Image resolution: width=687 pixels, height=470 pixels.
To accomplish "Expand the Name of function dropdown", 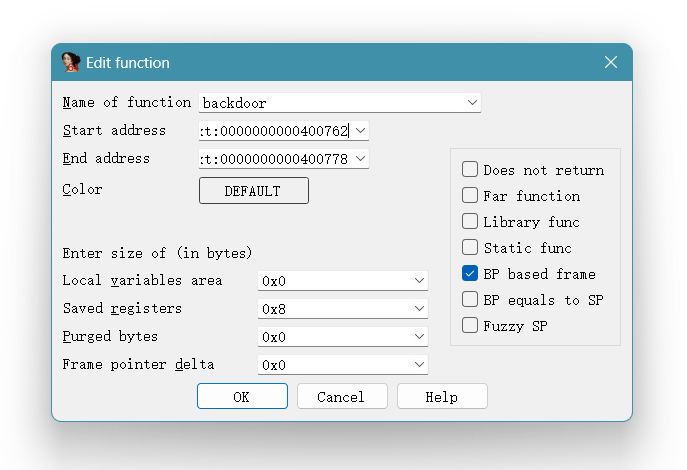I will [x=472, y=103].
